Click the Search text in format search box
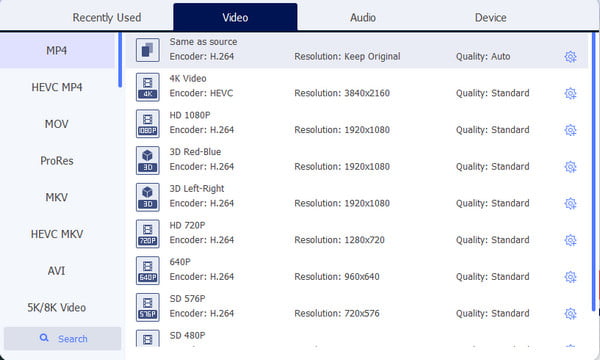This screenshot has height=360, width=600. (73, 339)
